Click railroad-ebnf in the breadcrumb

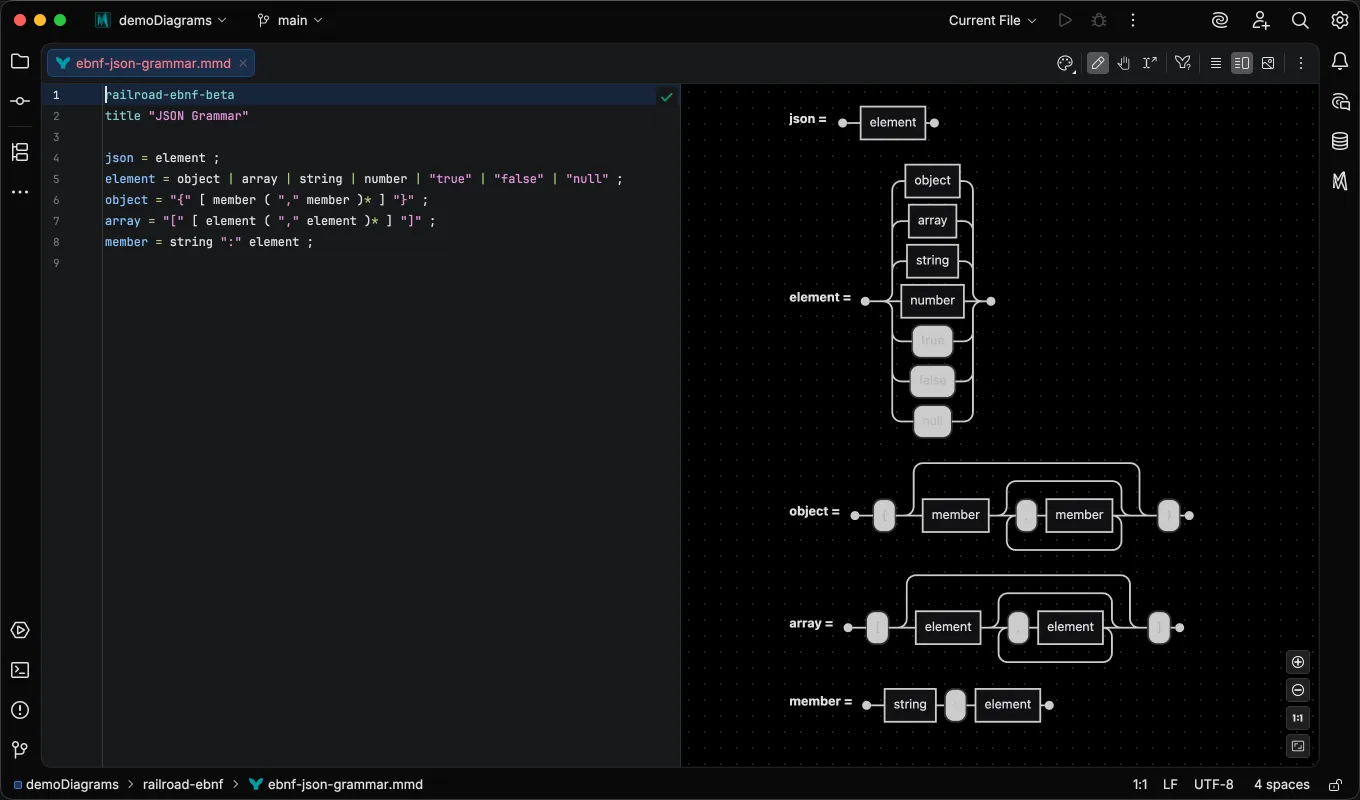click(183, 784)
